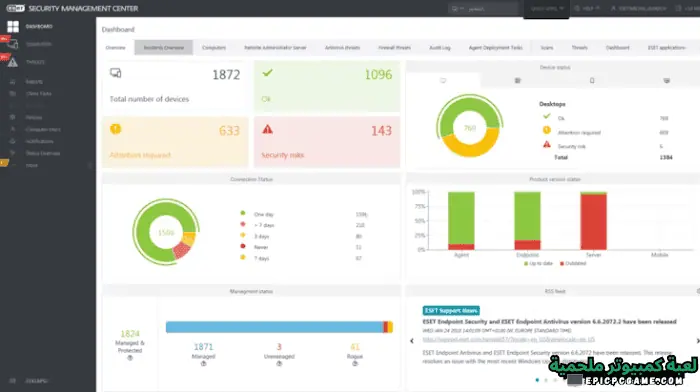Screen dimensions: 700x392
Task: Switch to the Overview tab
Action: pyautogui.click(x=116, y=47)
